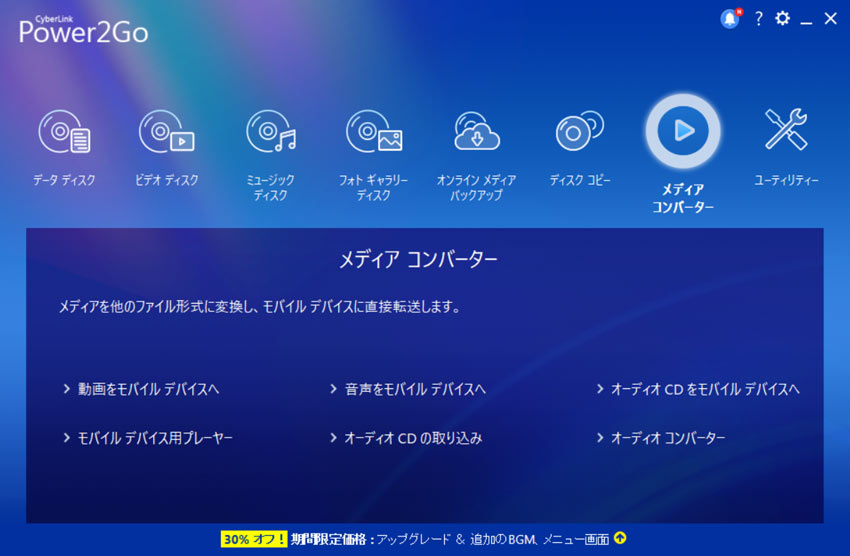
Task: Click the chevron beside オーディオ CD をモバイル デバイスへ
Action: point(600,389)
